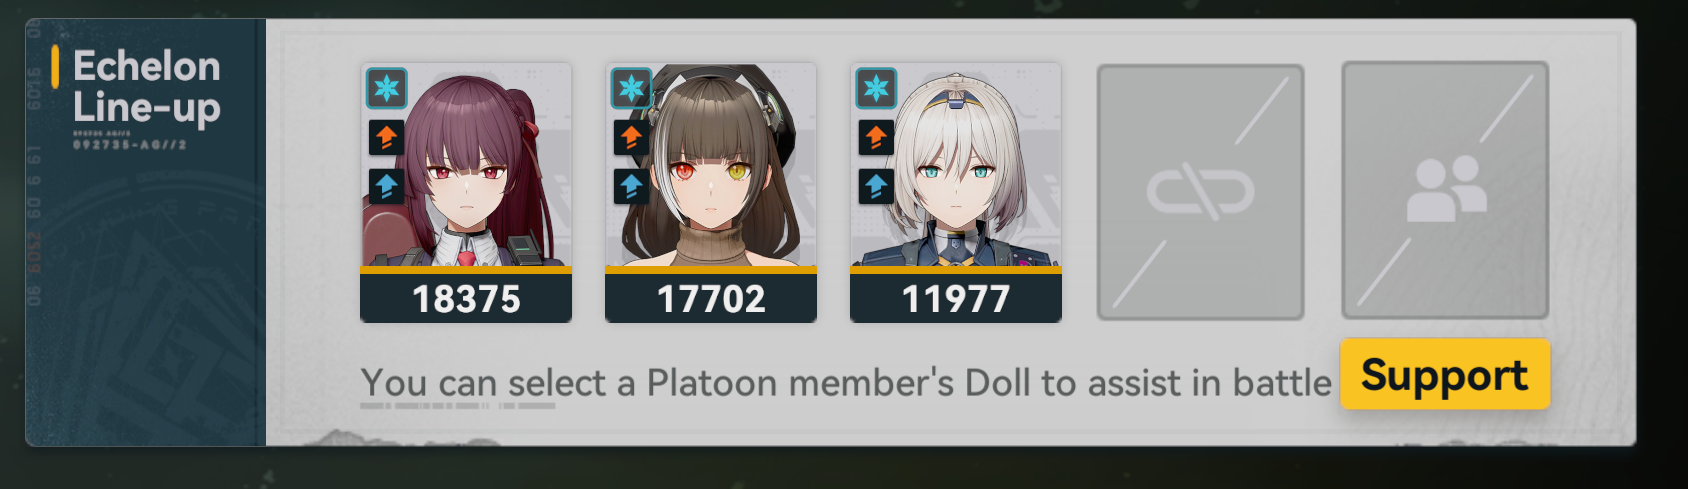Screen dimensions: 1688x489
Task: Open the yellow Support button
Action: 1445,374
